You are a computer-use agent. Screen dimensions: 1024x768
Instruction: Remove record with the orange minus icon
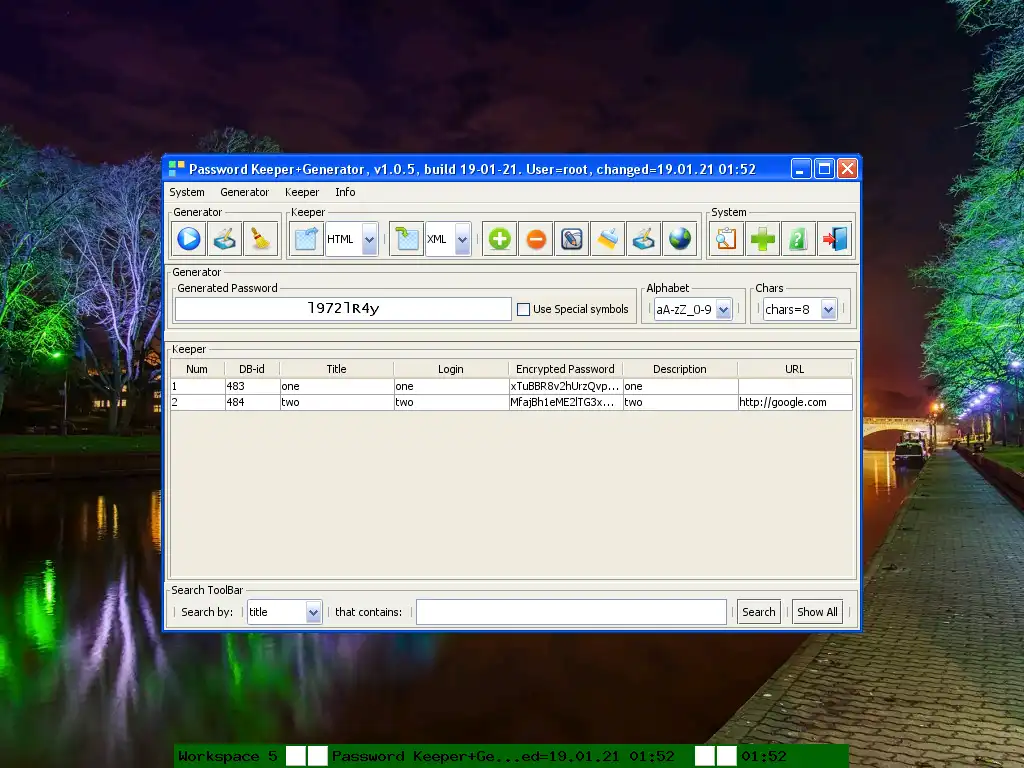[536, 239]
